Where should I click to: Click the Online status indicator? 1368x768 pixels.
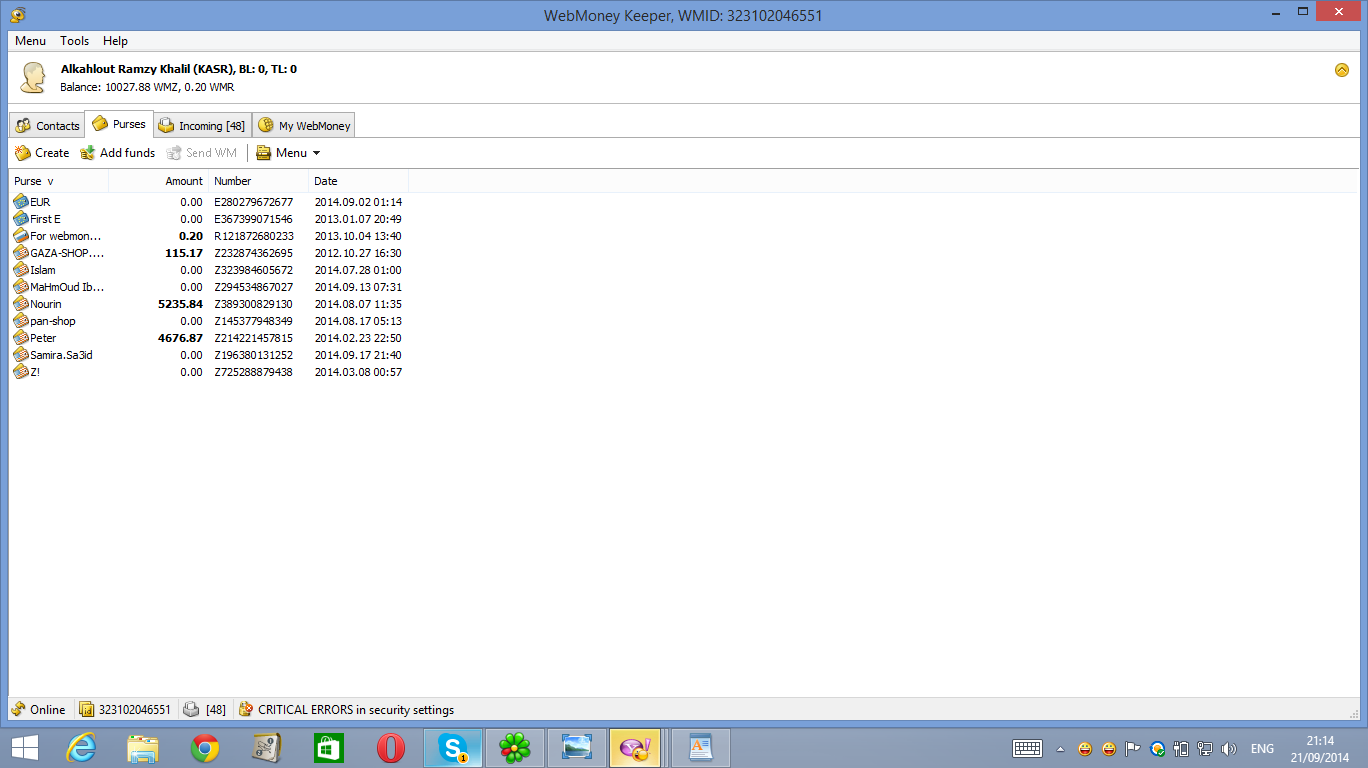pyautogui.click(x=39, y=710)
